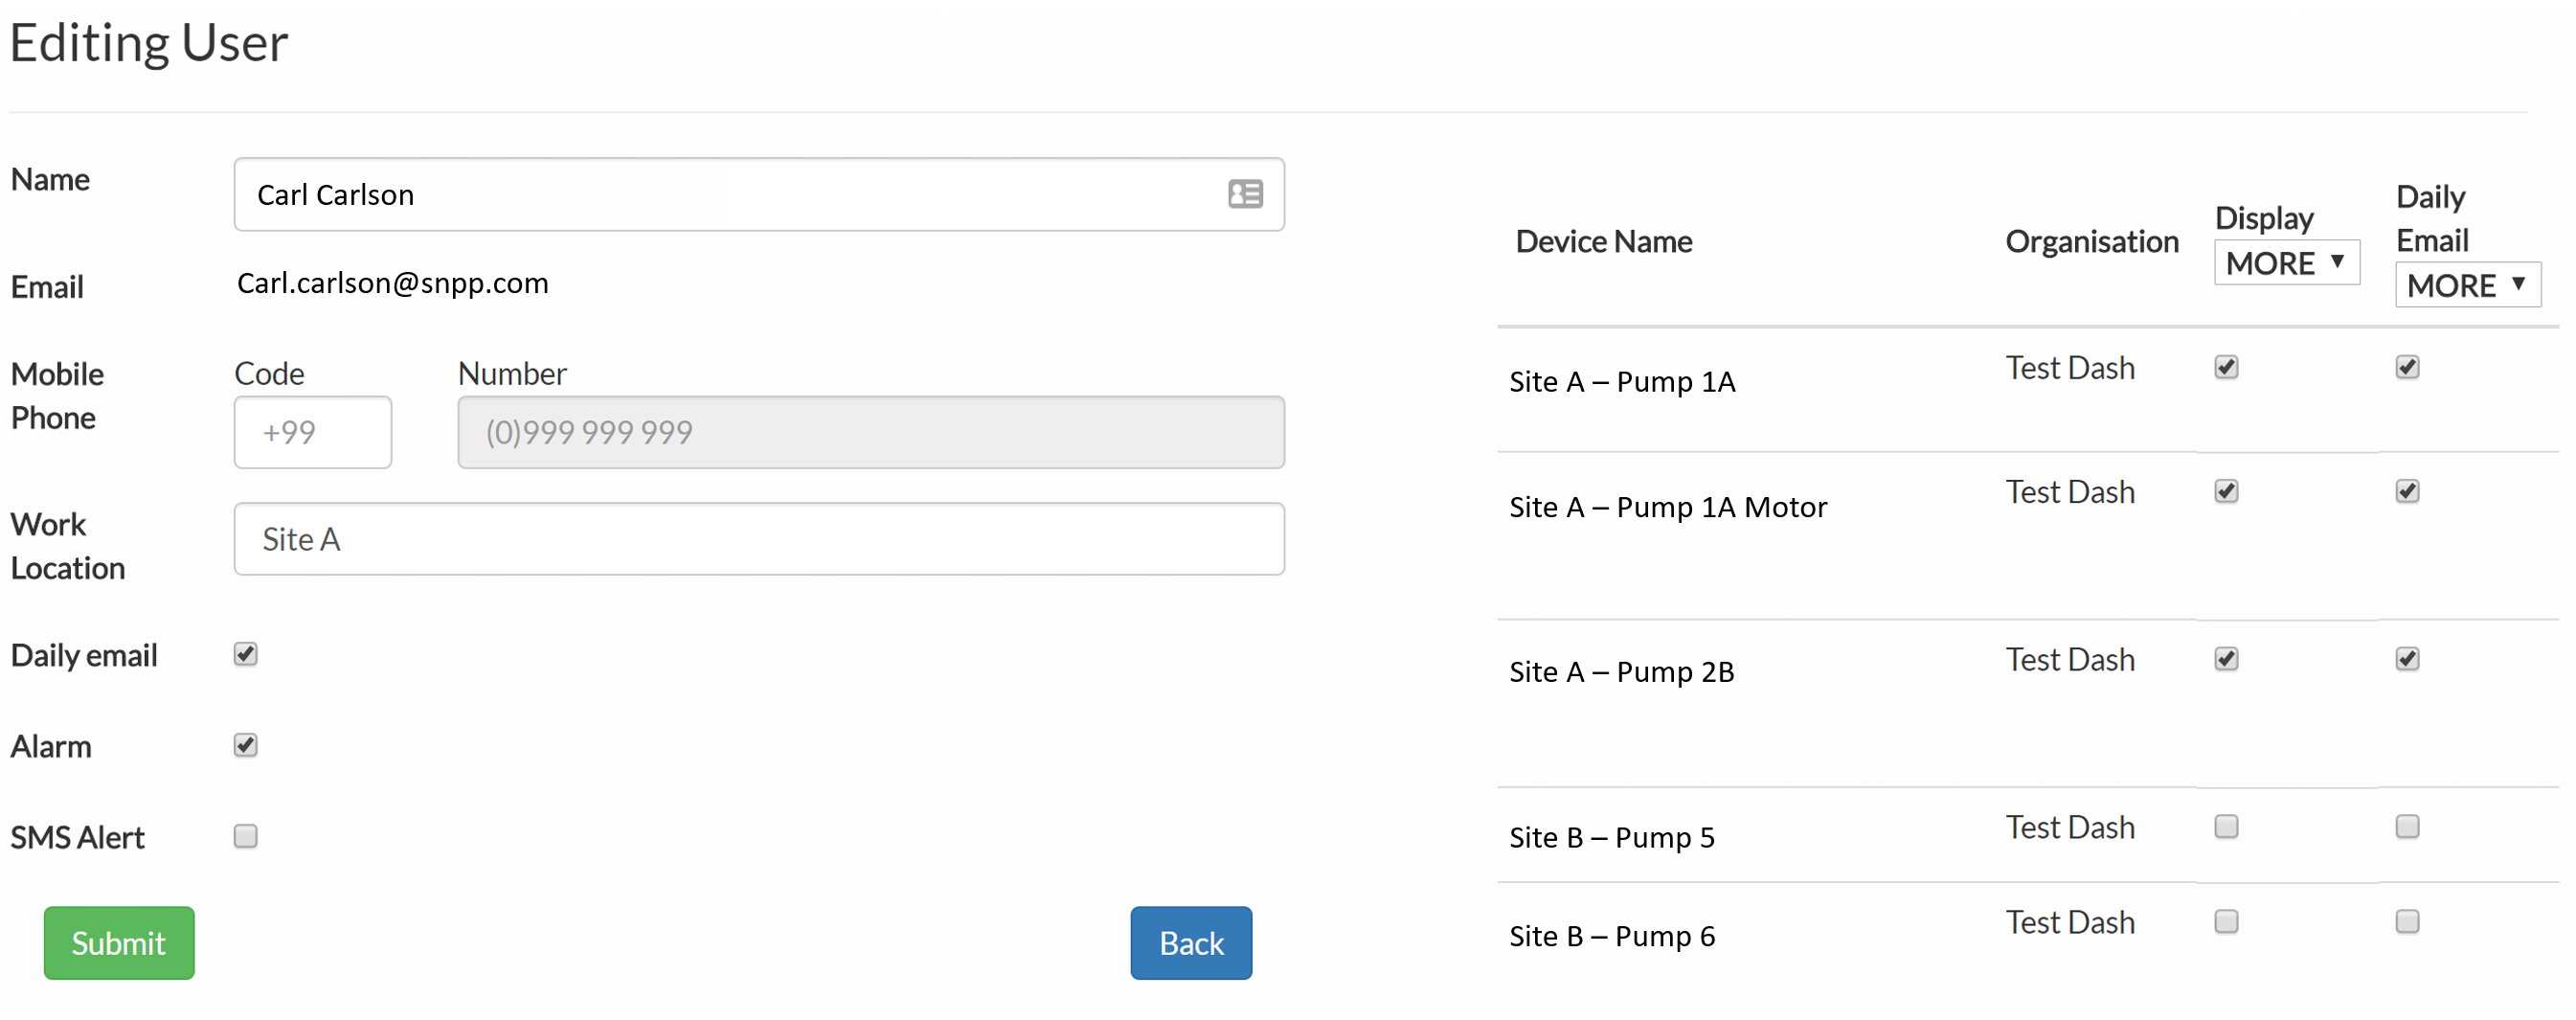This screenshot has width=2576, height=1020.
Task: Enable Daily Email for Site B – Pump 5
Action: [2407, 826]
